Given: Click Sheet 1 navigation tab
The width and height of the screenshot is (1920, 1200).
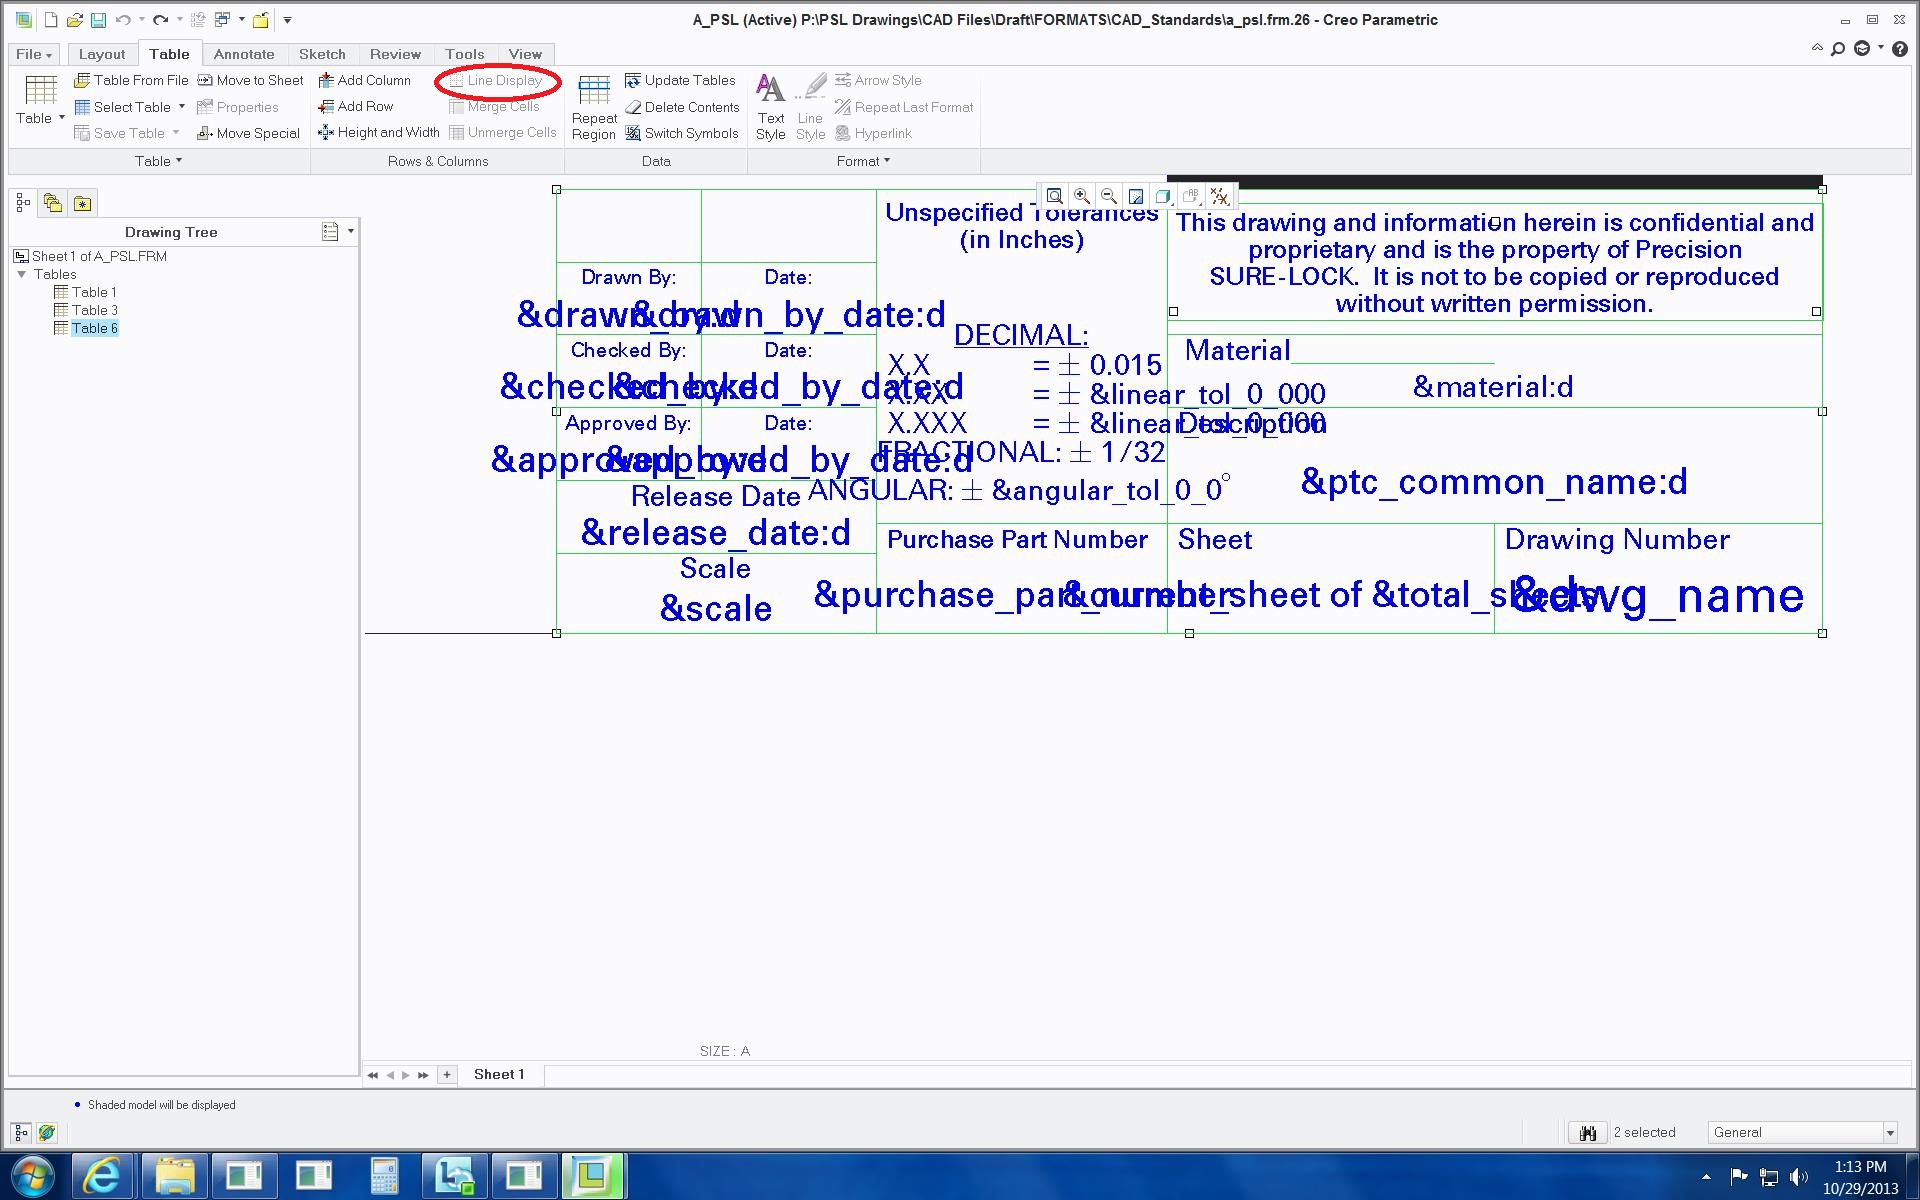Looking at the screenshot, I should (x=499, y=1074).
